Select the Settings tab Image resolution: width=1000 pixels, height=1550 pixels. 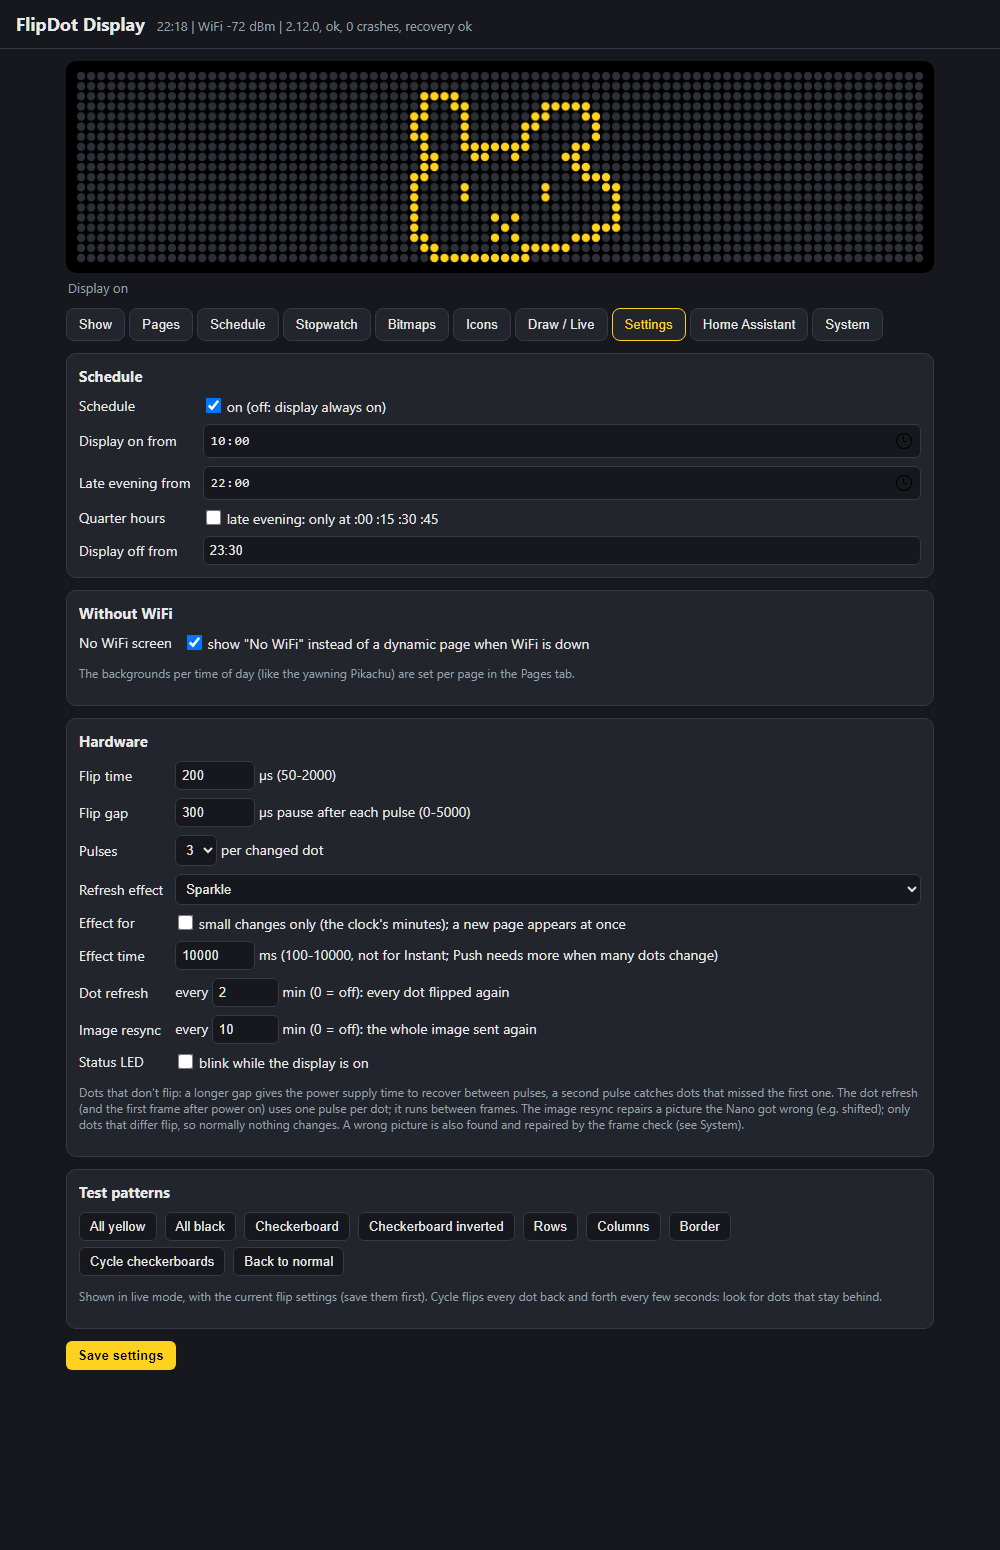point(649,325)
